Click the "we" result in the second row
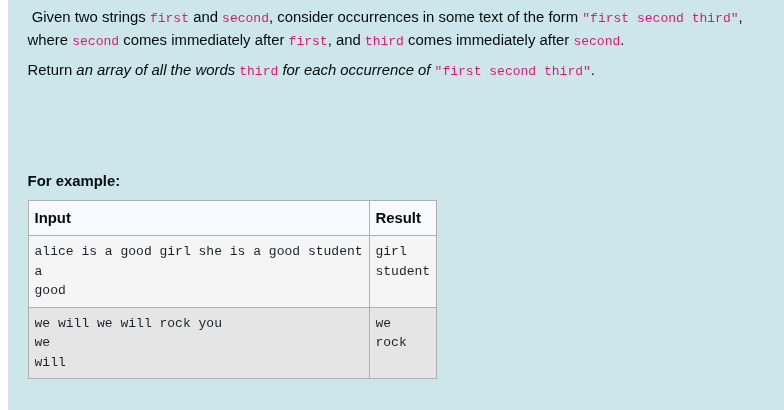Image resolution: width=784 pixels, height=410 pixels. click(383, 324)
